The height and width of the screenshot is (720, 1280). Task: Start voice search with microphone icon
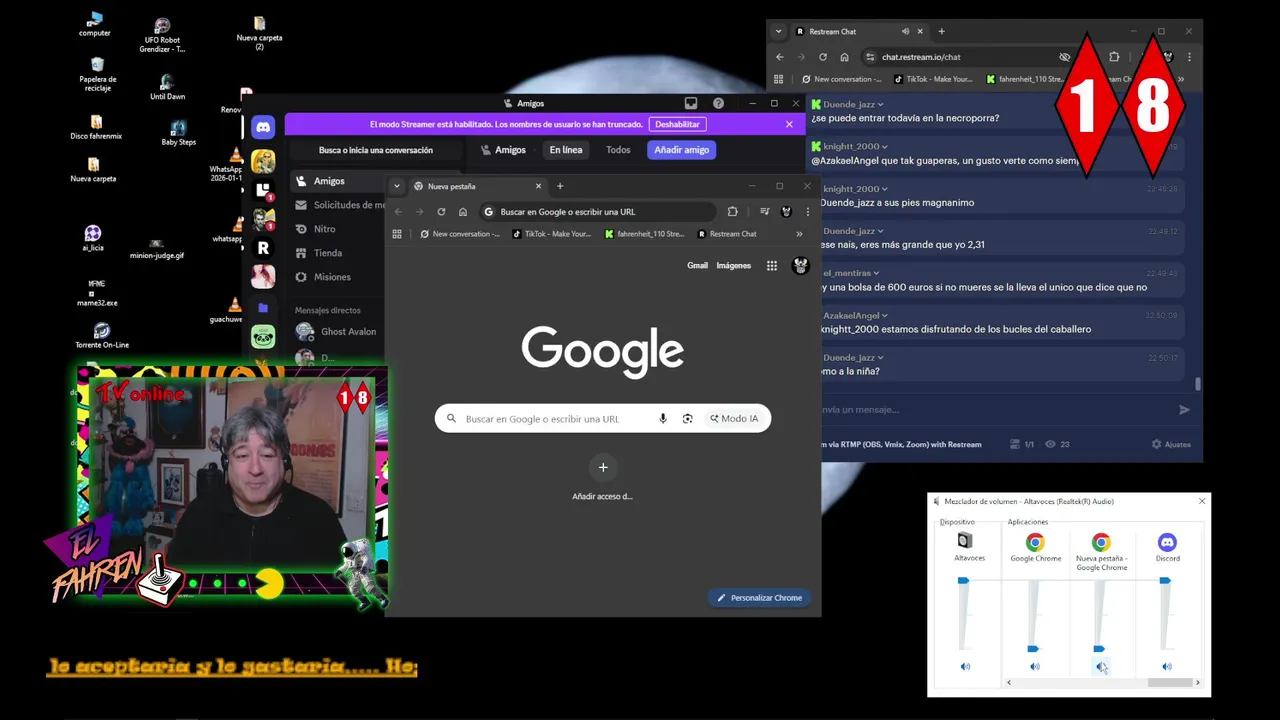pos(662,419)
